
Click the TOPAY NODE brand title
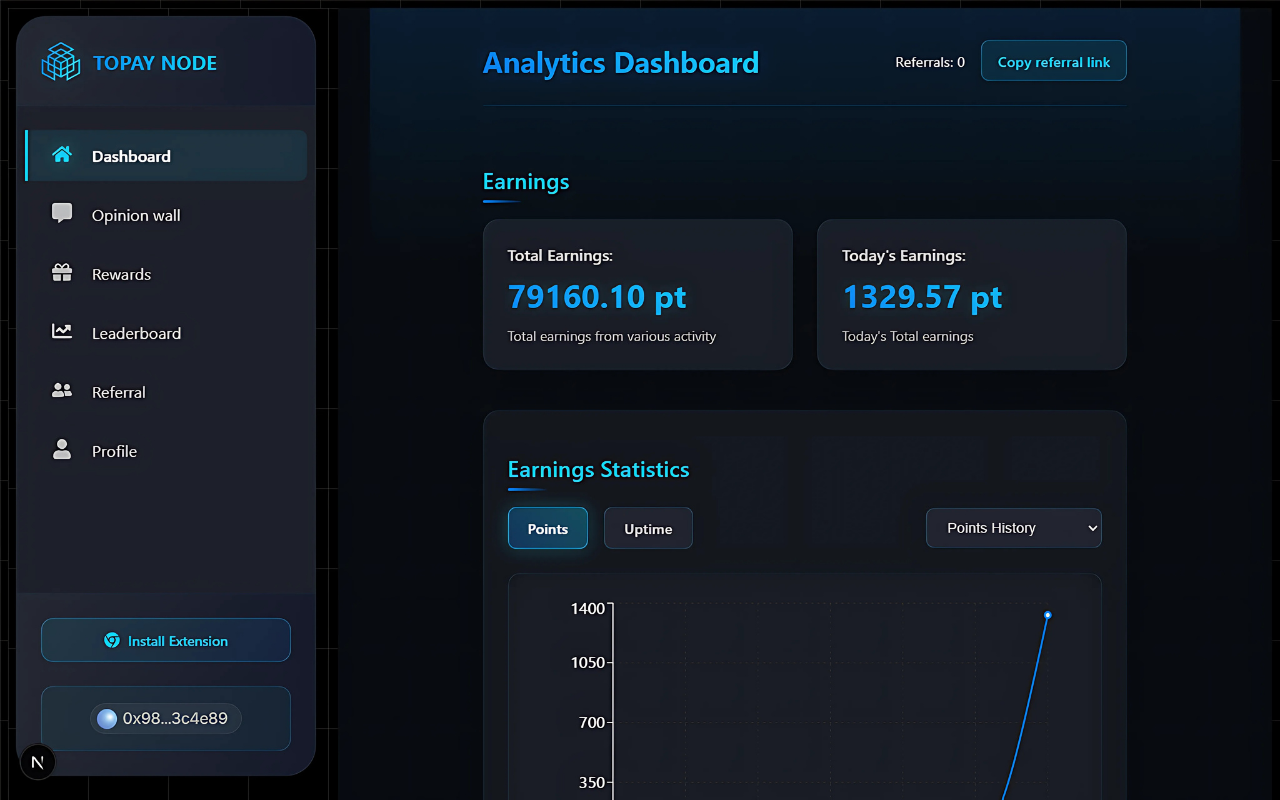(155, 63)
